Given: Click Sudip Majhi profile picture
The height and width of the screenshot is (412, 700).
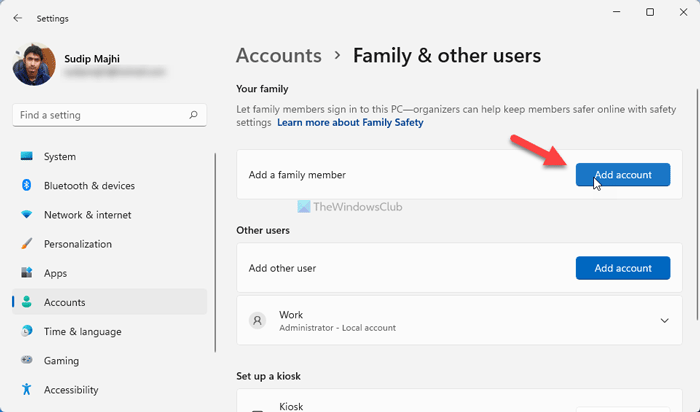Looking at the screenshot, I should point(34,64).
